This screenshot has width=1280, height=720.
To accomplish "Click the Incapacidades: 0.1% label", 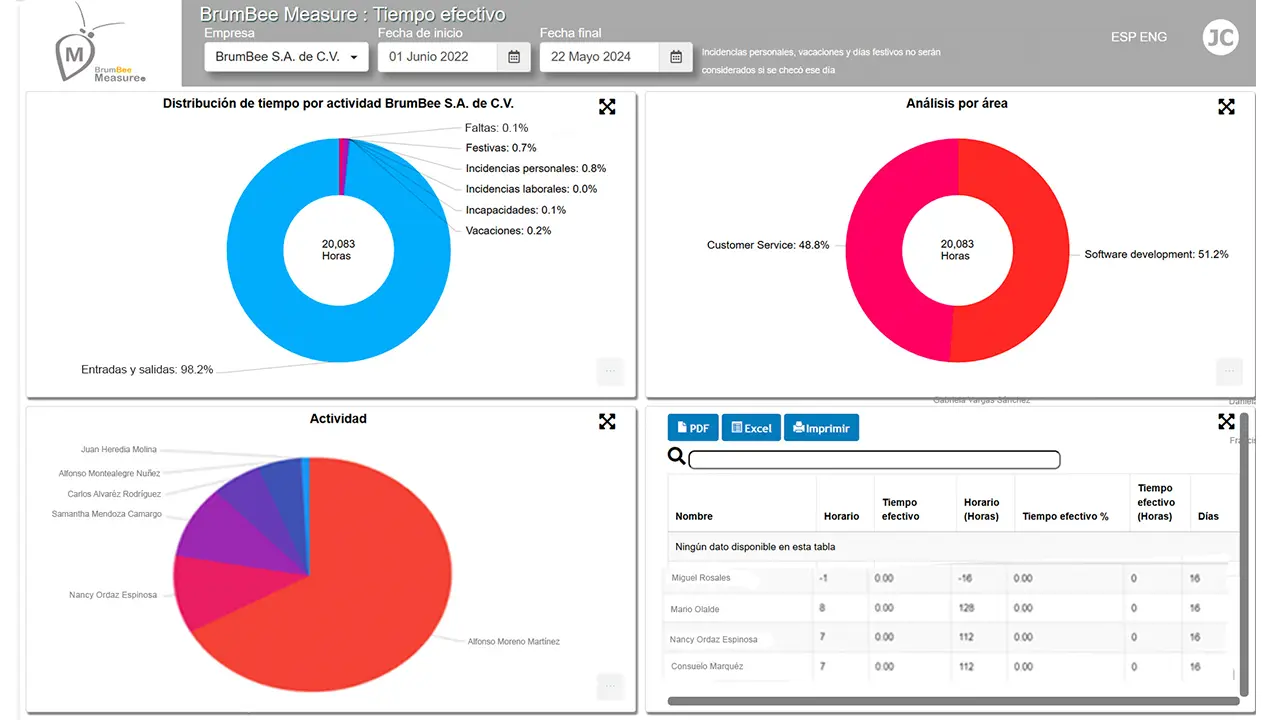I will [x=516, y=210].
